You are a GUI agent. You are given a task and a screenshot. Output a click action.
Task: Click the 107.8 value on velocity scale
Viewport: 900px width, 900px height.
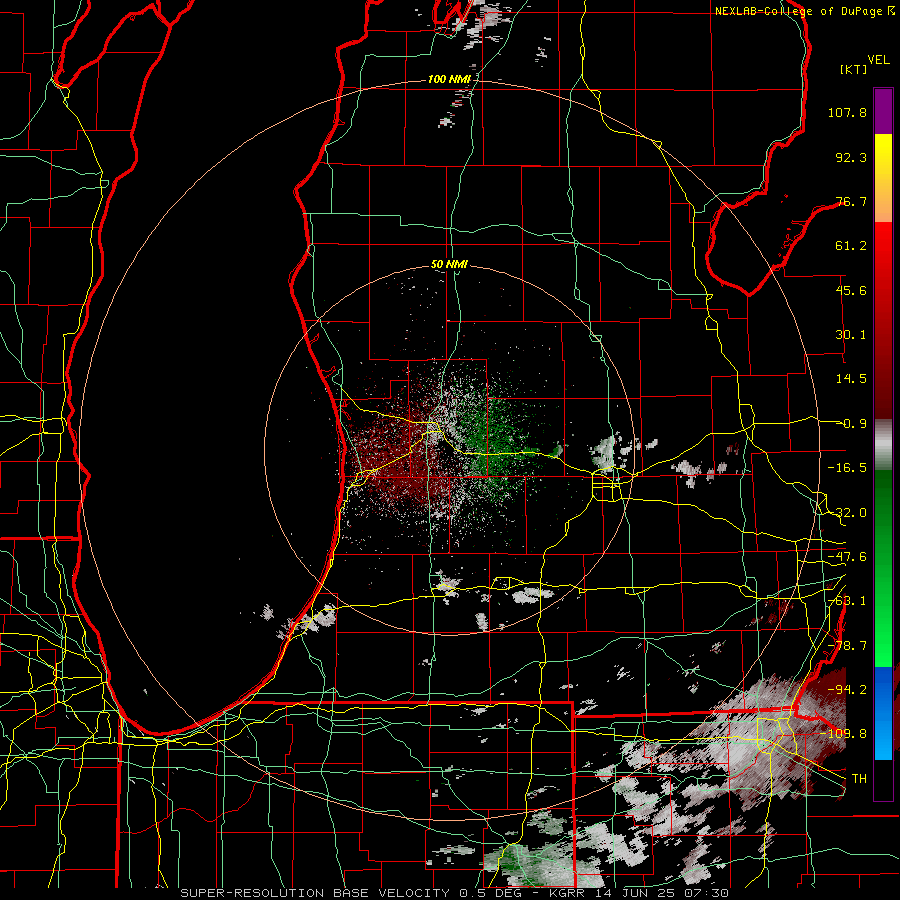(x=847, y=112)
